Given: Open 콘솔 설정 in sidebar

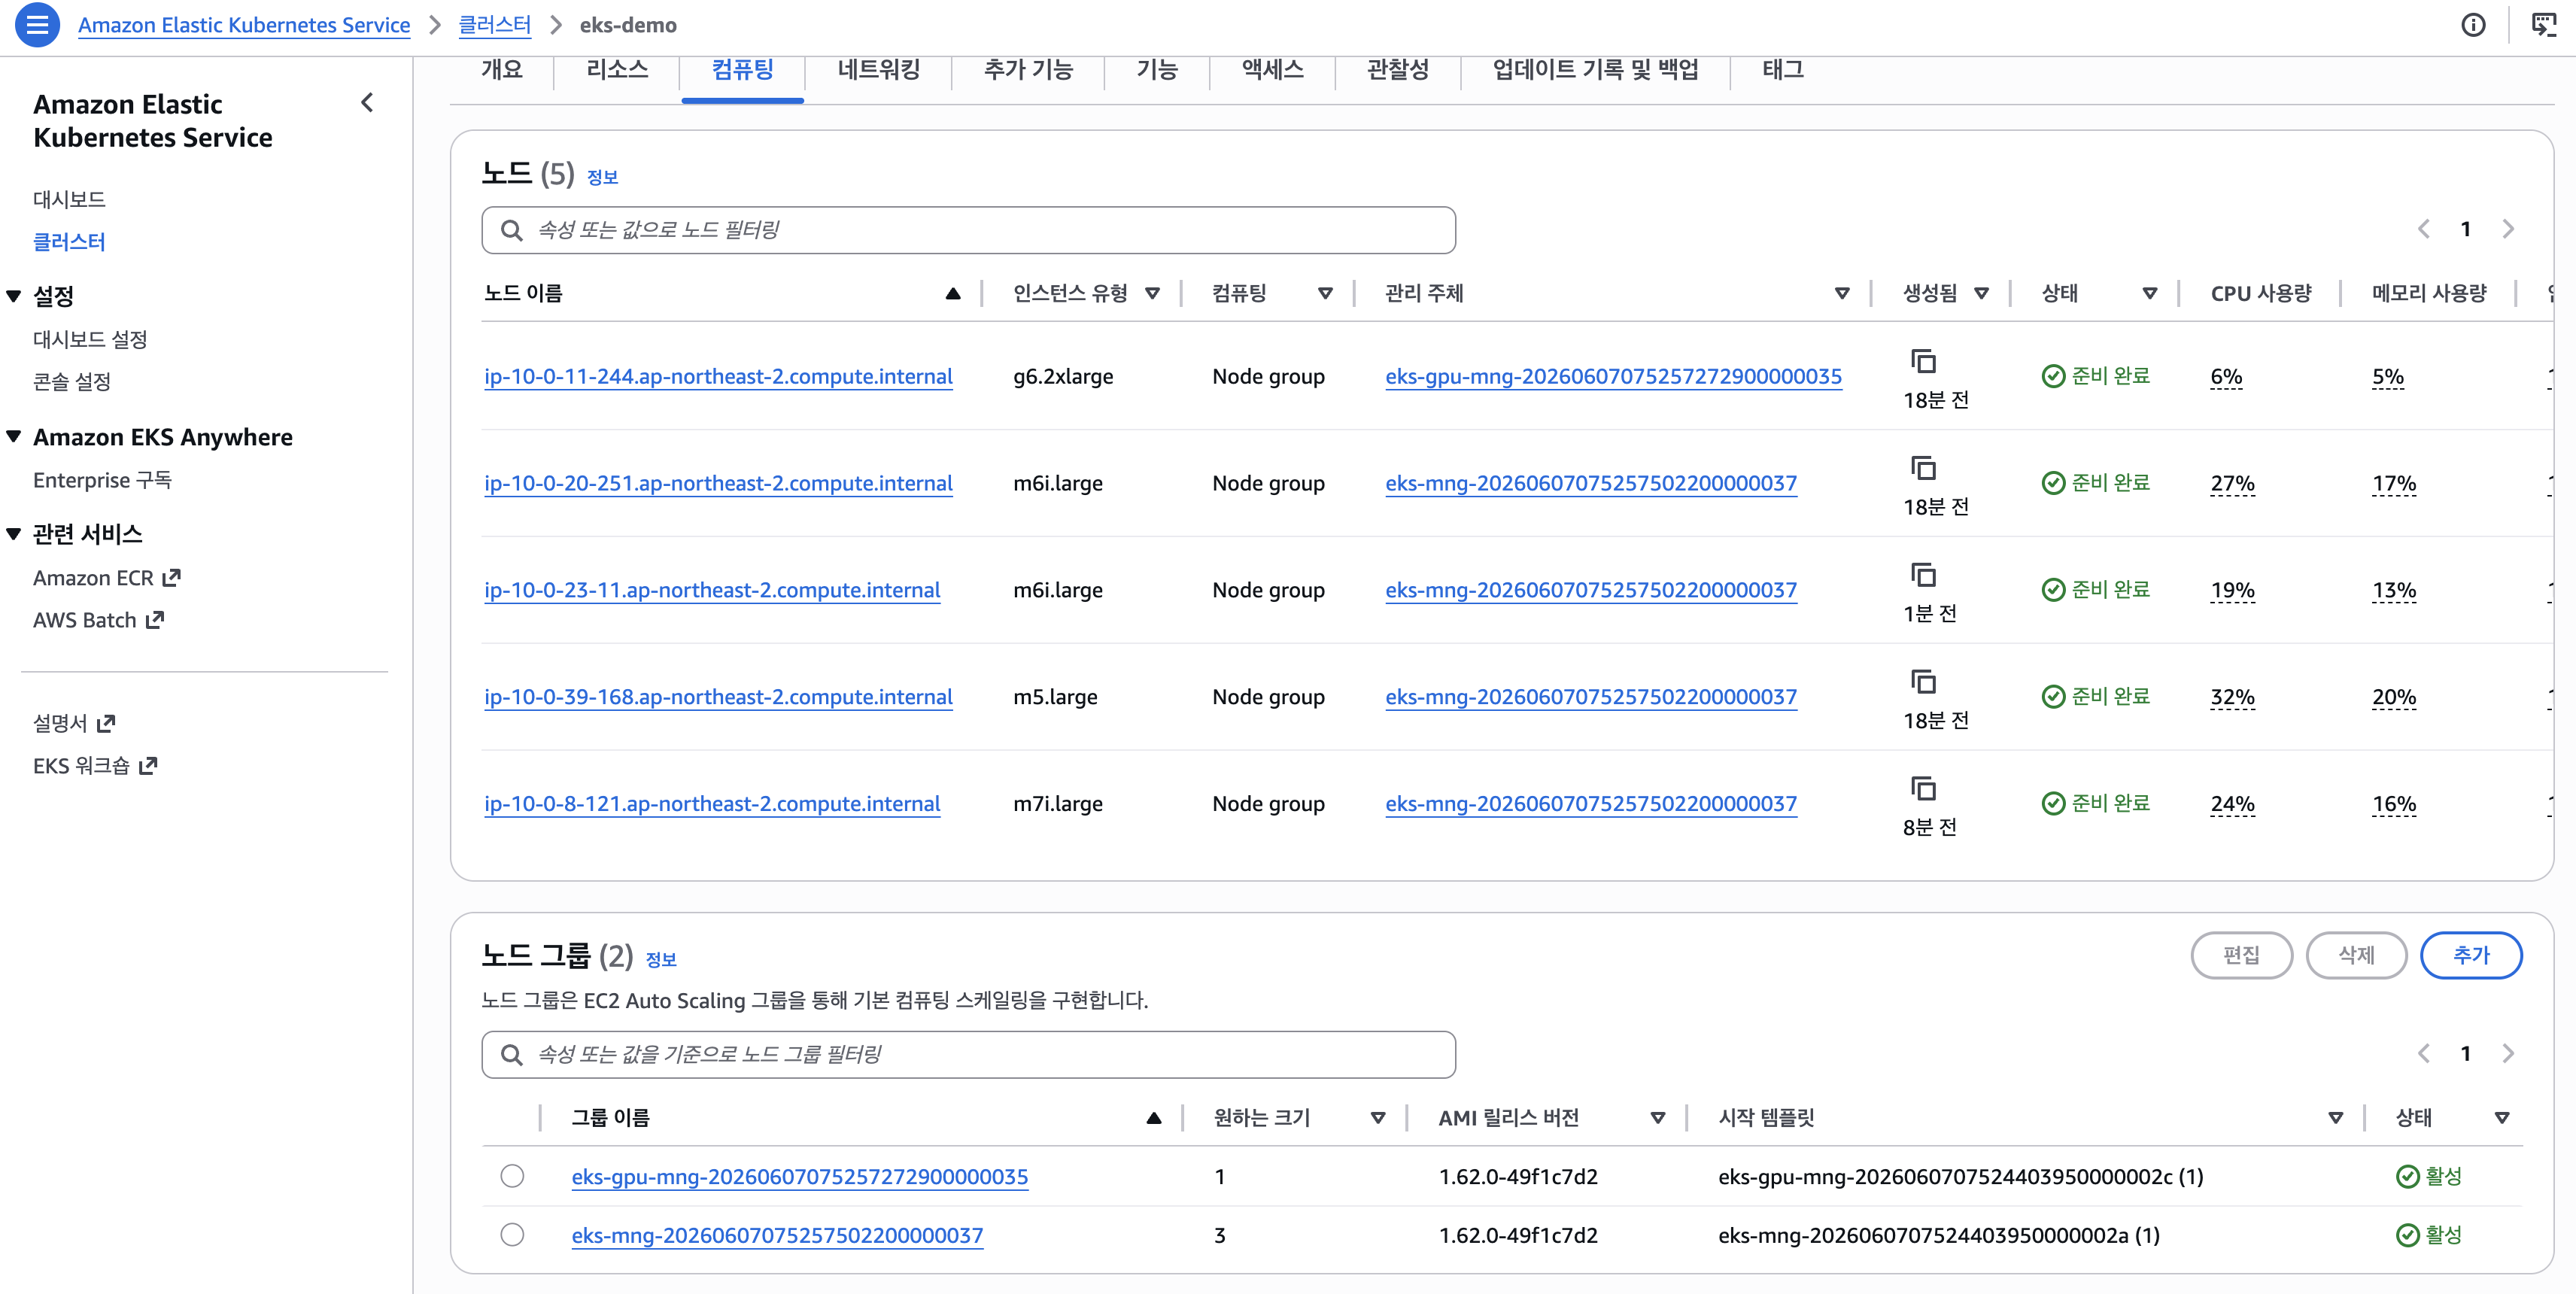Looking at the screenshot, I should click(72, 382).
